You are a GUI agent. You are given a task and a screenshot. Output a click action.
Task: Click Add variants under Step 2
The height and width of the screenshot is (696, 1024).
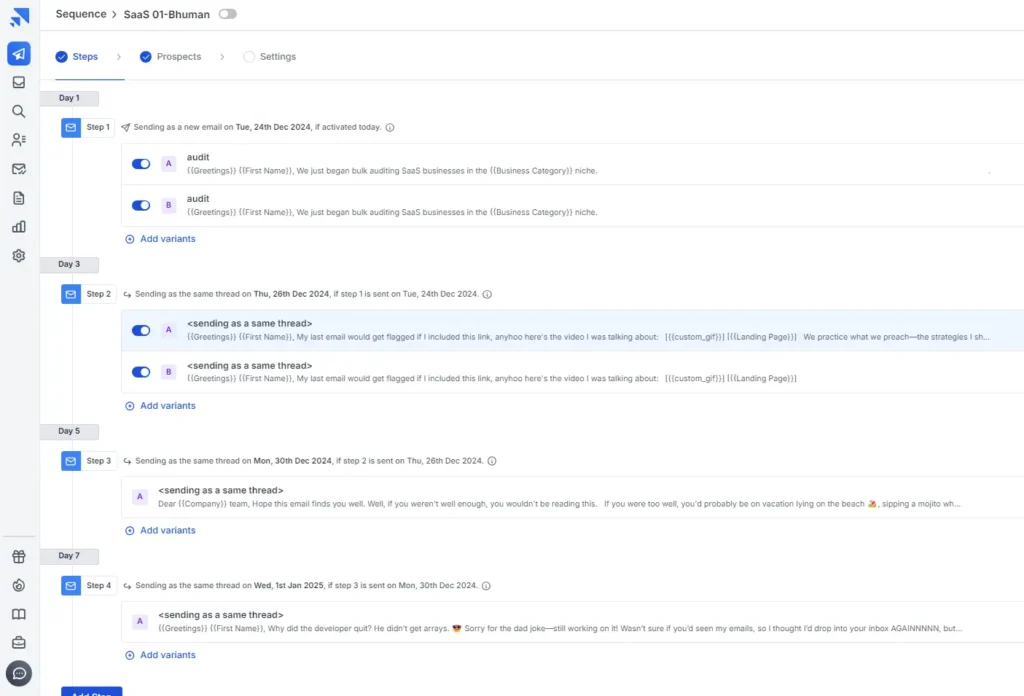160,406
